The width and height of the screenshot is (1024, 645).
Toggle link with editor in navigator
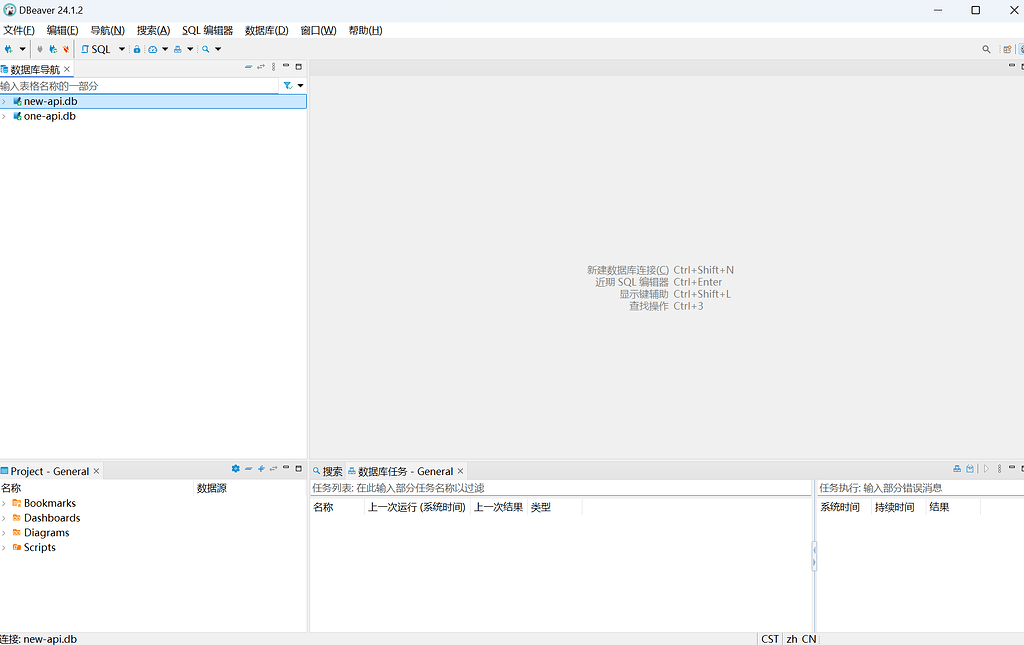pos(261,67)
